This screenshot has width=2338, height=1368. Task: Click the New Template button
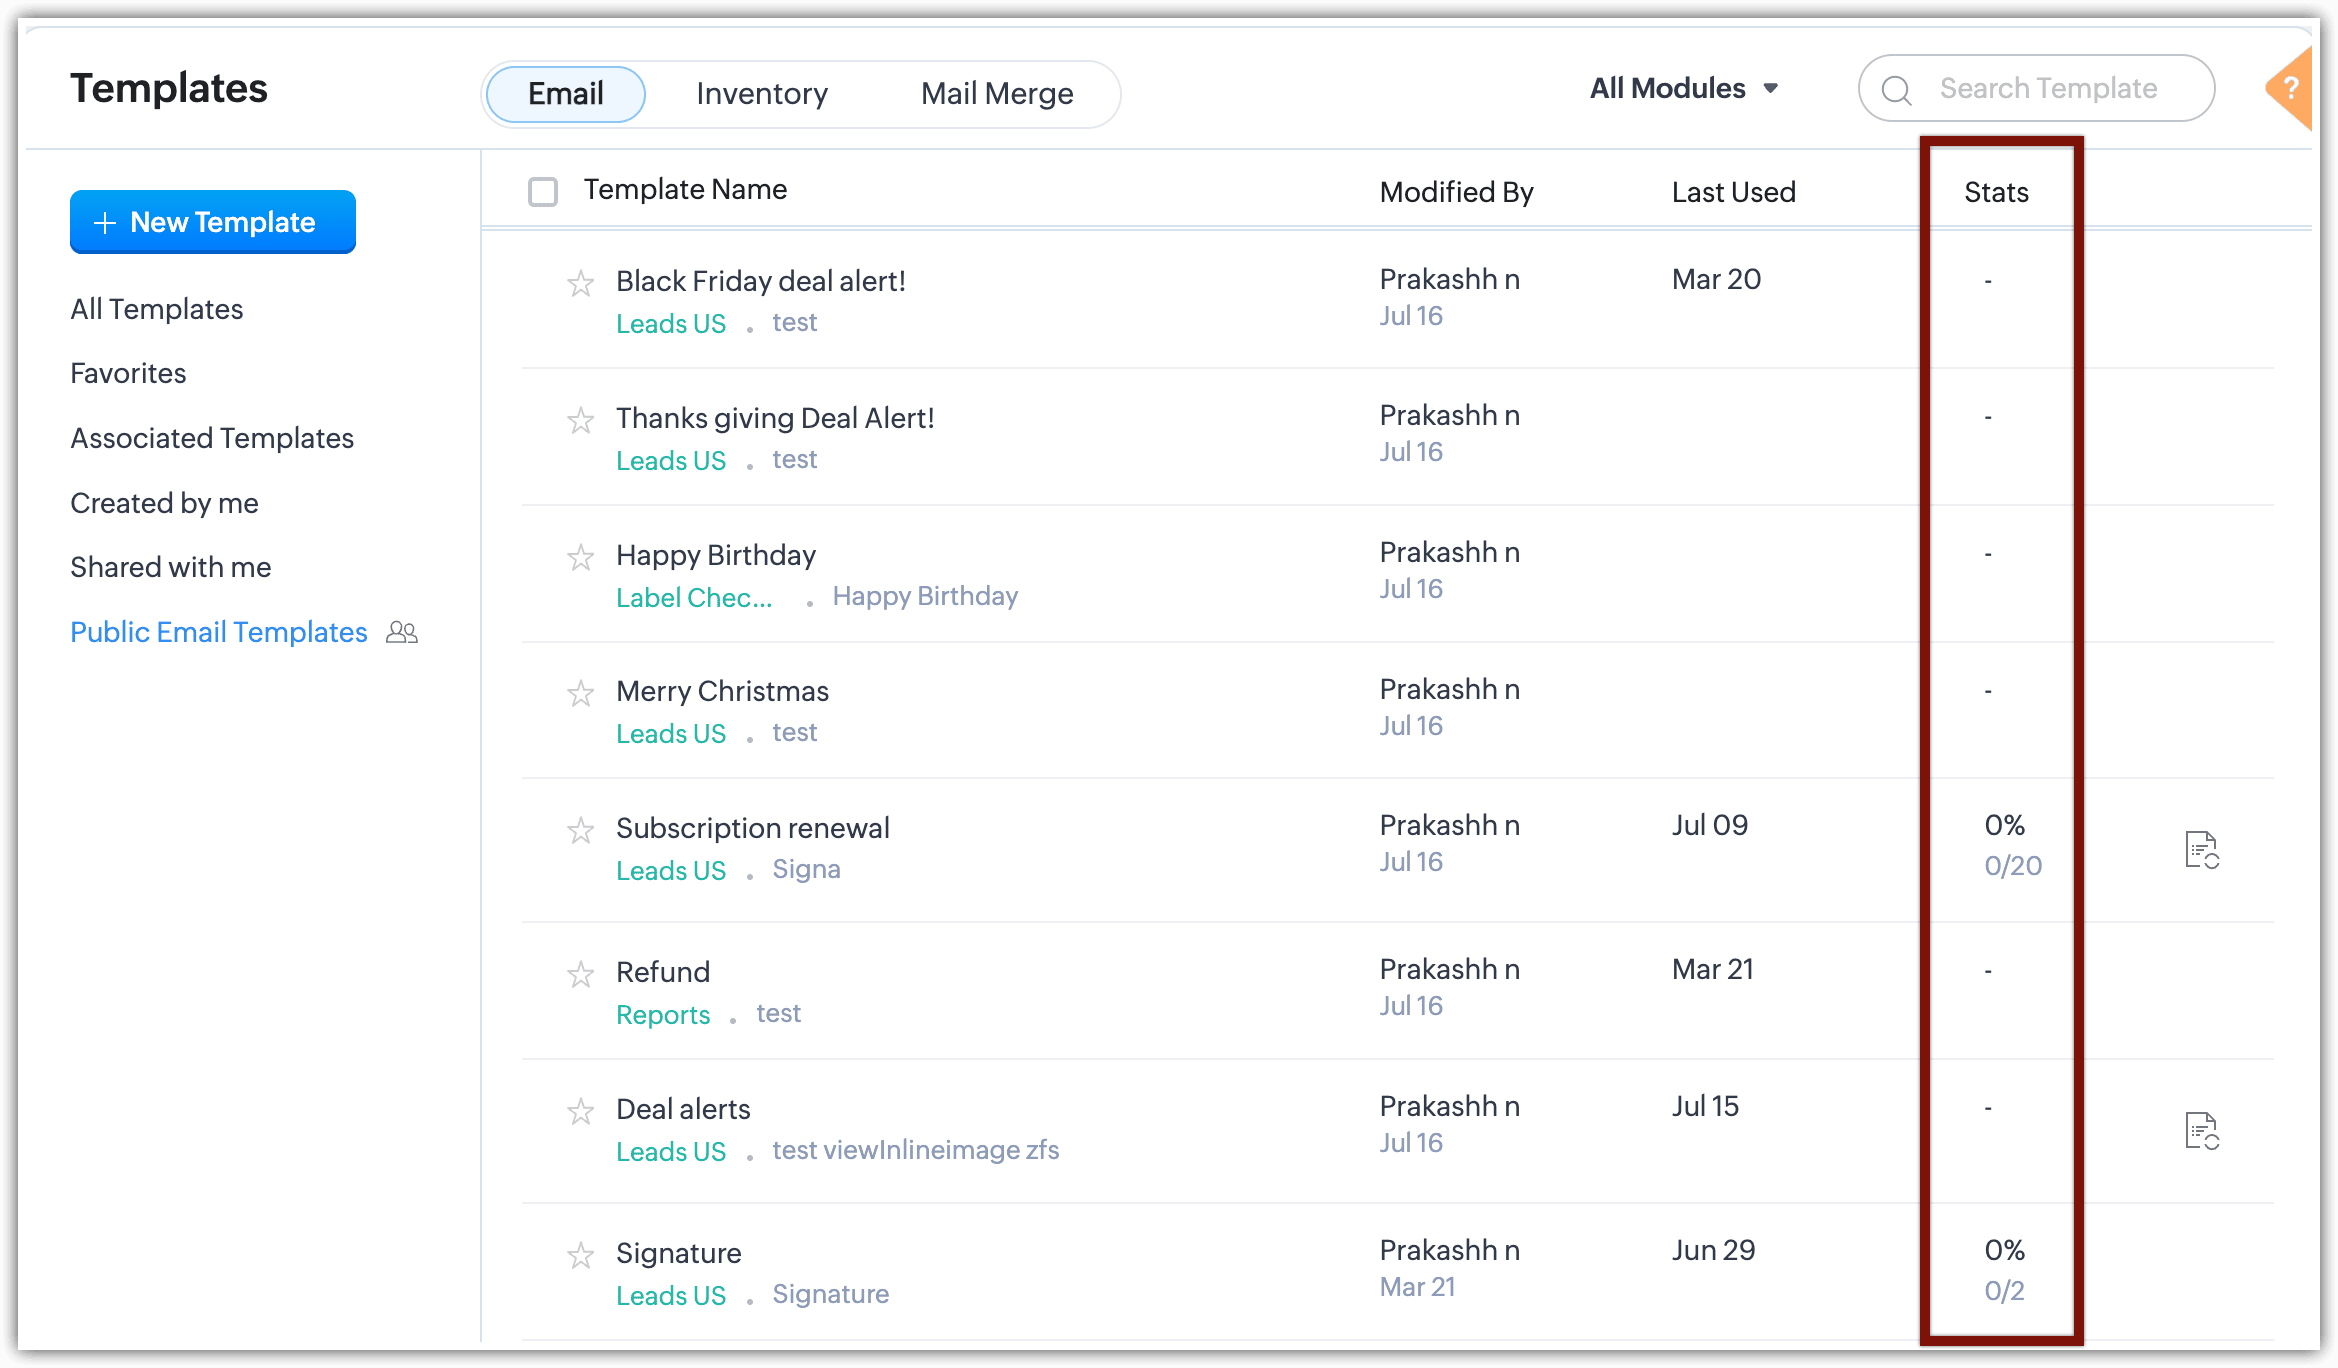pyautogui.click(x=213, y=222)
